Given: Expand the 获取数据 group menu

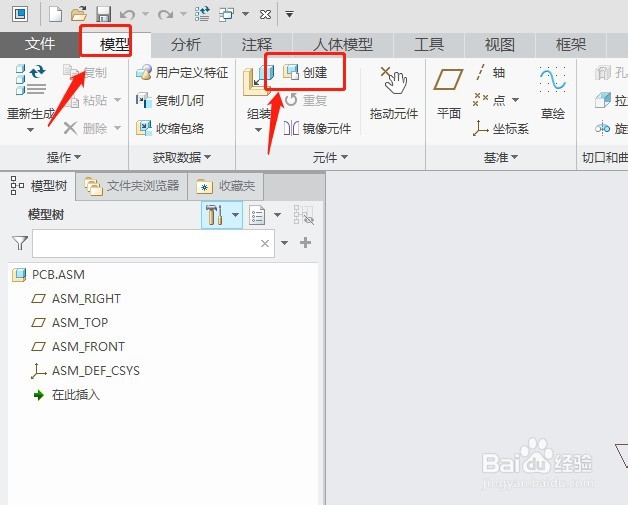Looking at the screenshot, I should click(181, 157).
